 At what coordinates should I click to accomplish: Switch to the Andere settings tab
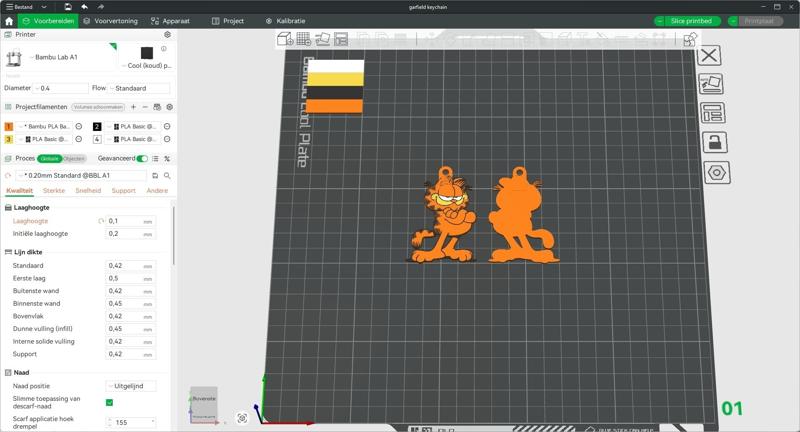click(x=157, y=191)
